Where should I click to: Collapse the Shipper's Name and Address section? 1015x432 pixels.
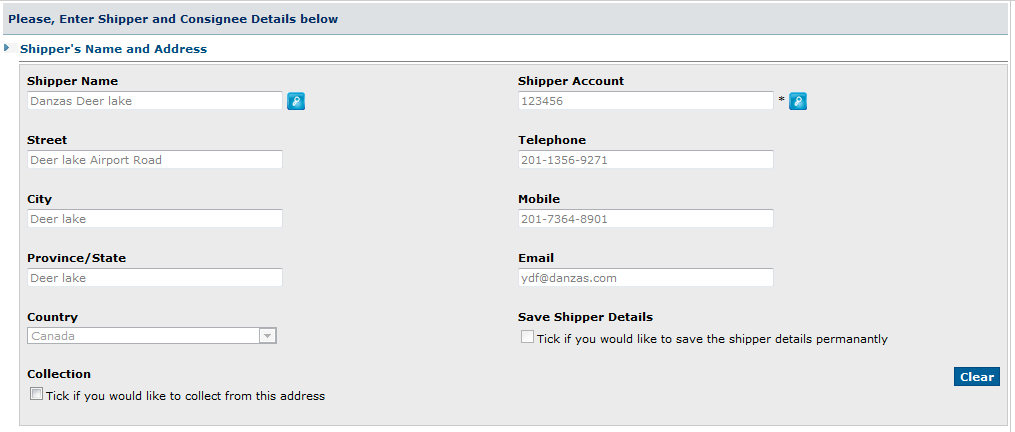[x=6, y=48]
